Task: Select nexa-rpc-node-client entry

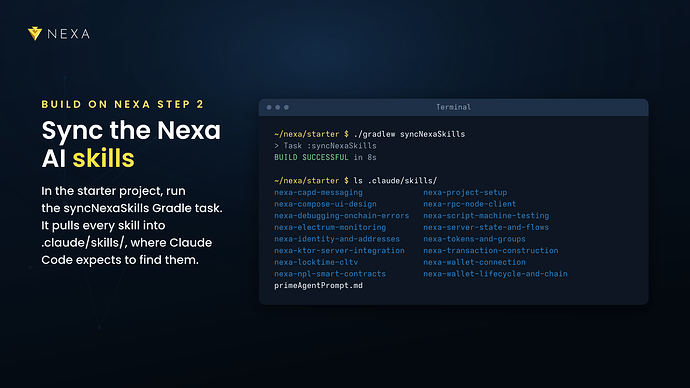Action: point(470,204)
